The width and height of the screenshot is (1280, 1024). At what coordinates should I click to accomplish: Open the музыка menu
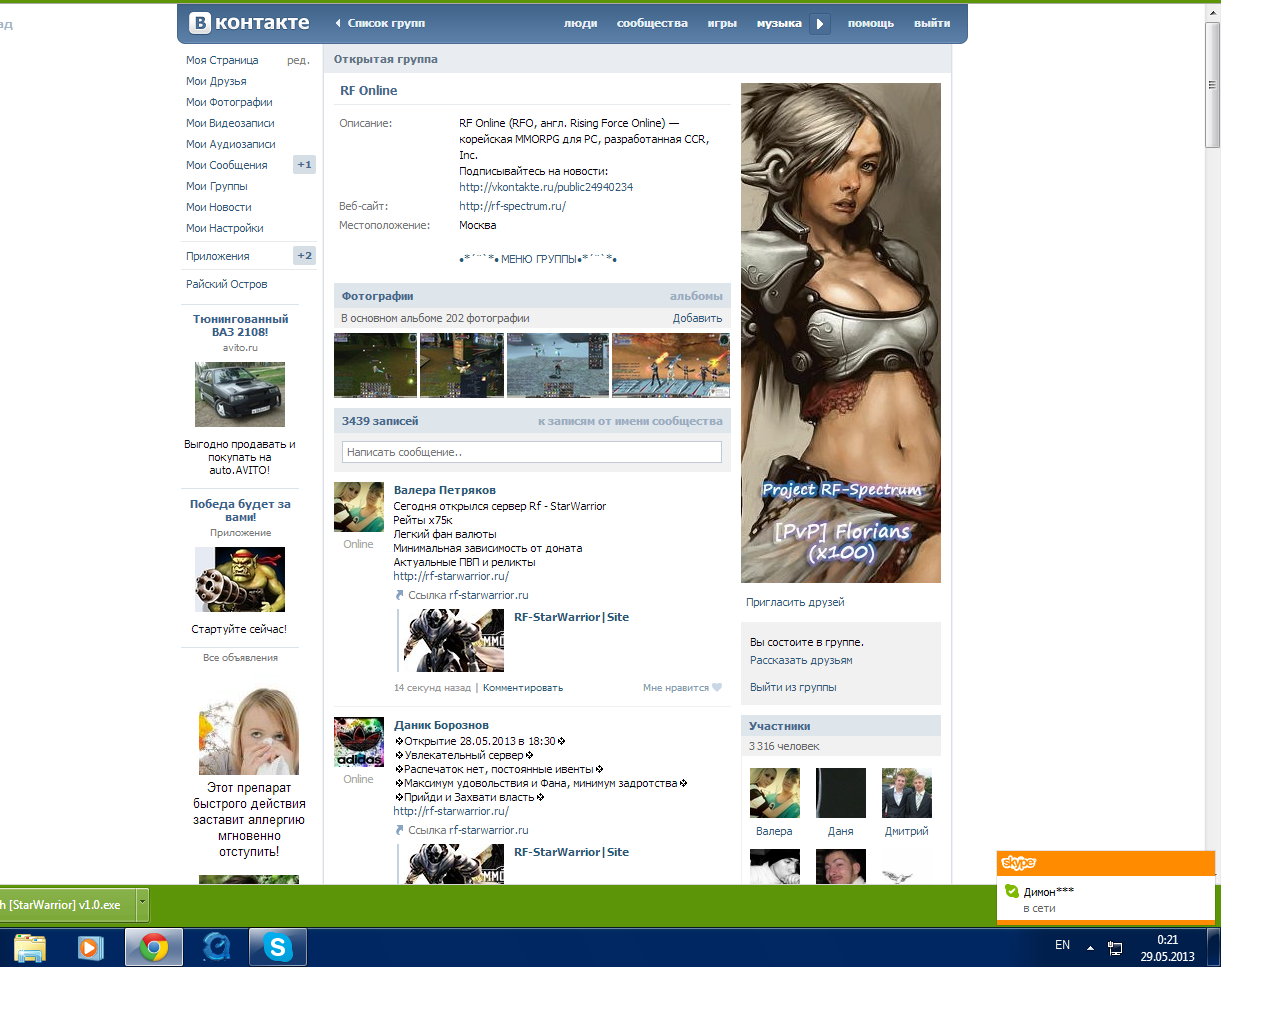point(779,23)
